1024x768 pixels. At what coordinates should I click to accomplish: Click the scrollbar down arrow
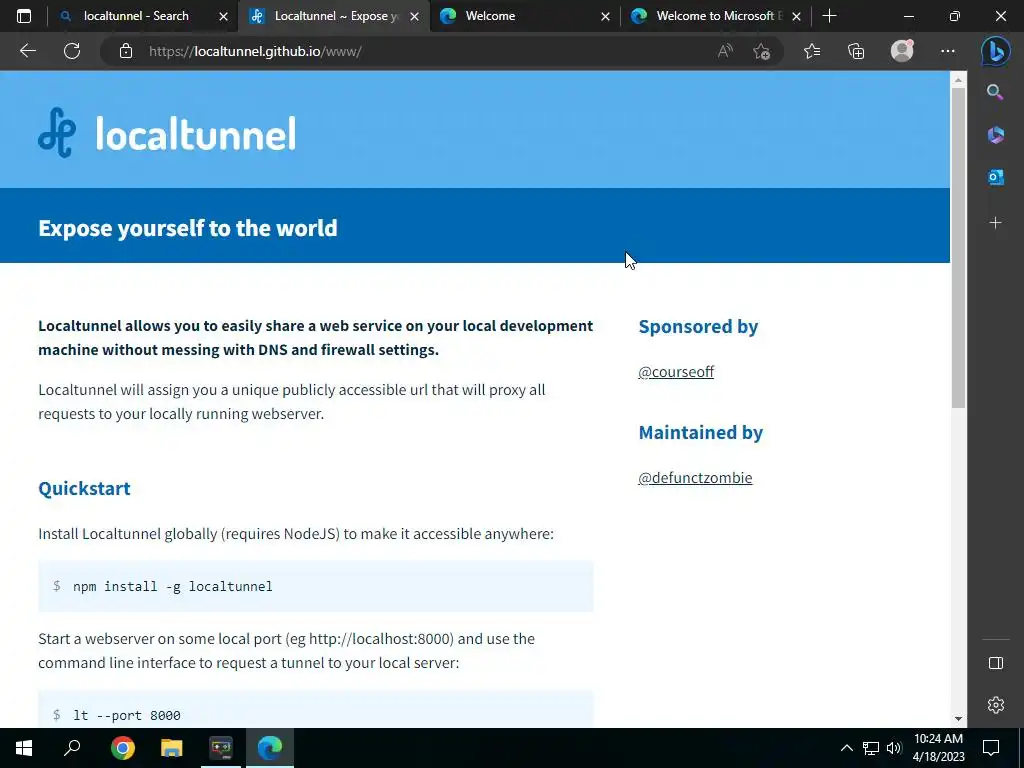958,718
